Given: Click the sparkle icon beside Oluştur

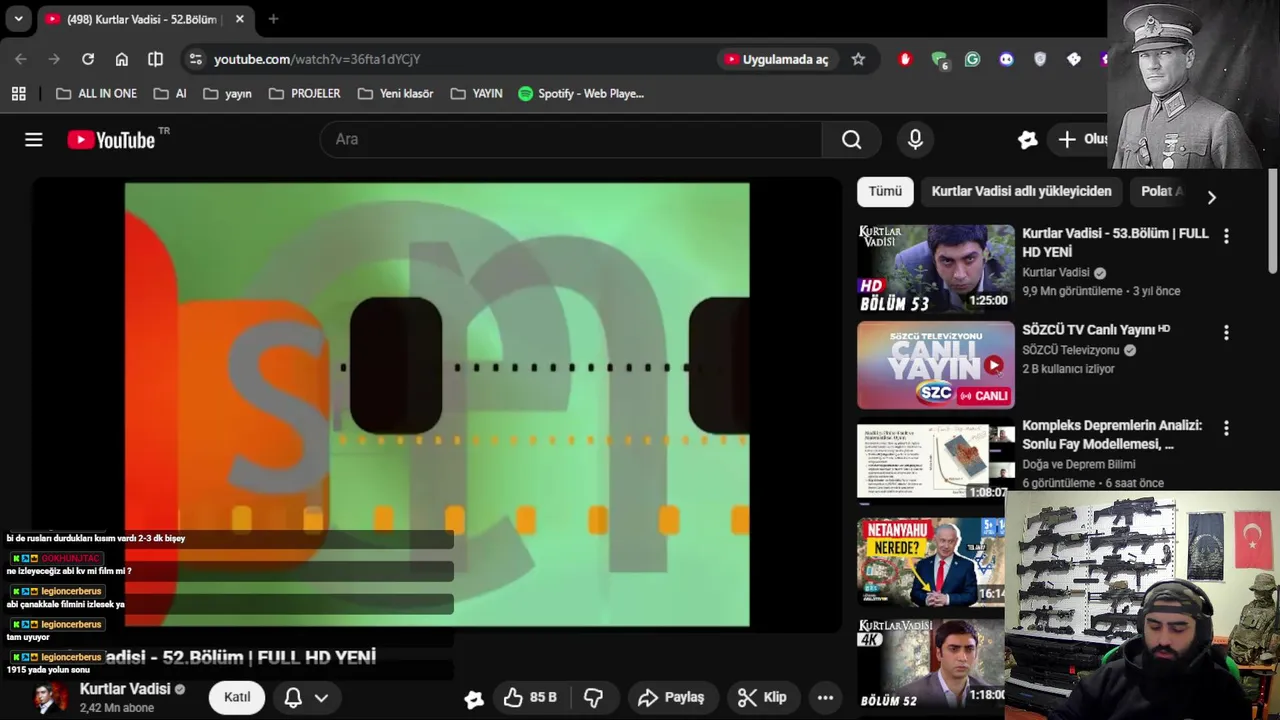Looking at the screenshot, I should click(1027, 140).
